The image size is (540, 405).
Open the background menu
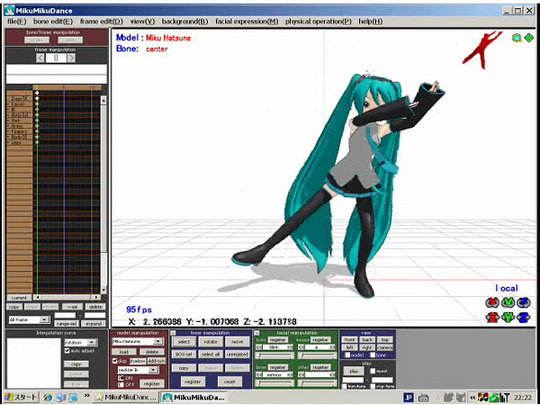(185, 21)
